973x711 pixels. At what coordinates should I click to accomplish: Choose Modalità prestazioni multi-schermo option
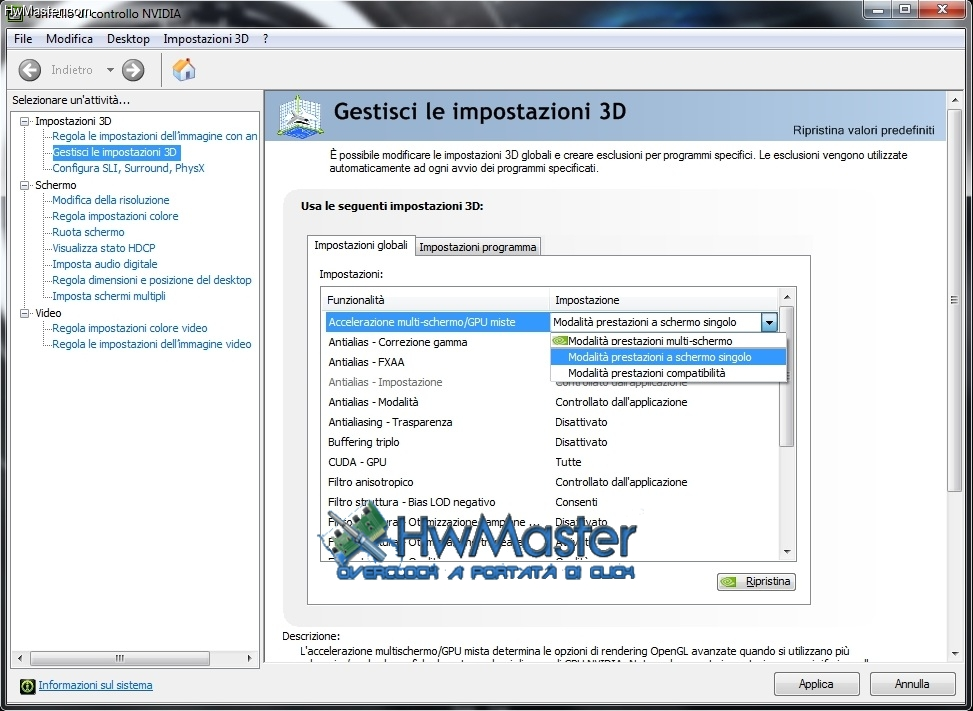point(668,341)
